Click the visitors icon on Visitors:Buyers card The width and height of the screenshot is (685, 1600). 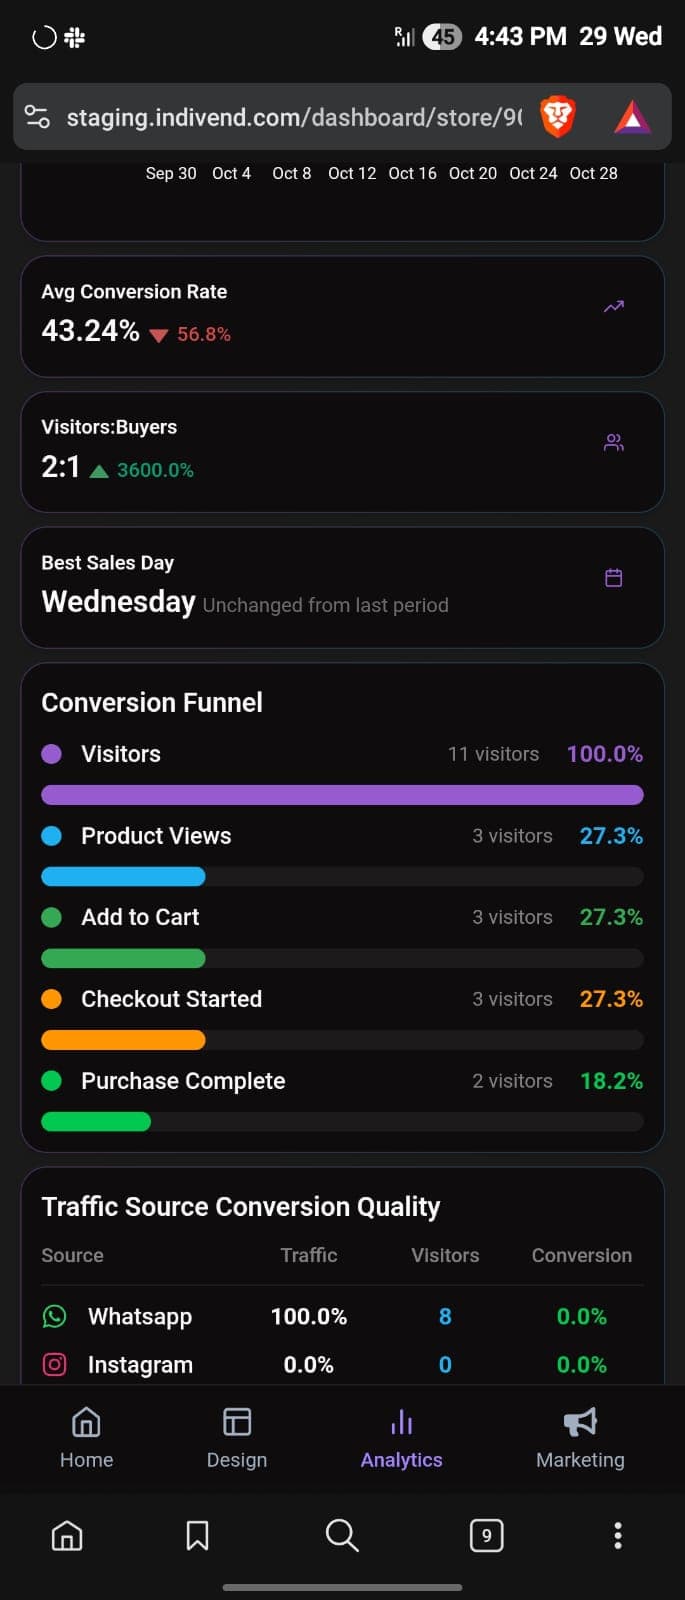(x=613, y=441)
